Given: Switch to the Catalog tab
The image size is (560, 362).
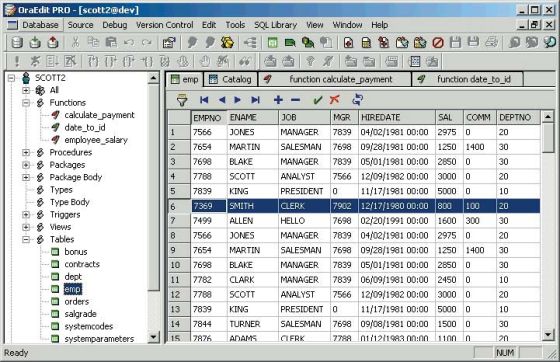Looking at the screenshot, I should click(230, 79).
